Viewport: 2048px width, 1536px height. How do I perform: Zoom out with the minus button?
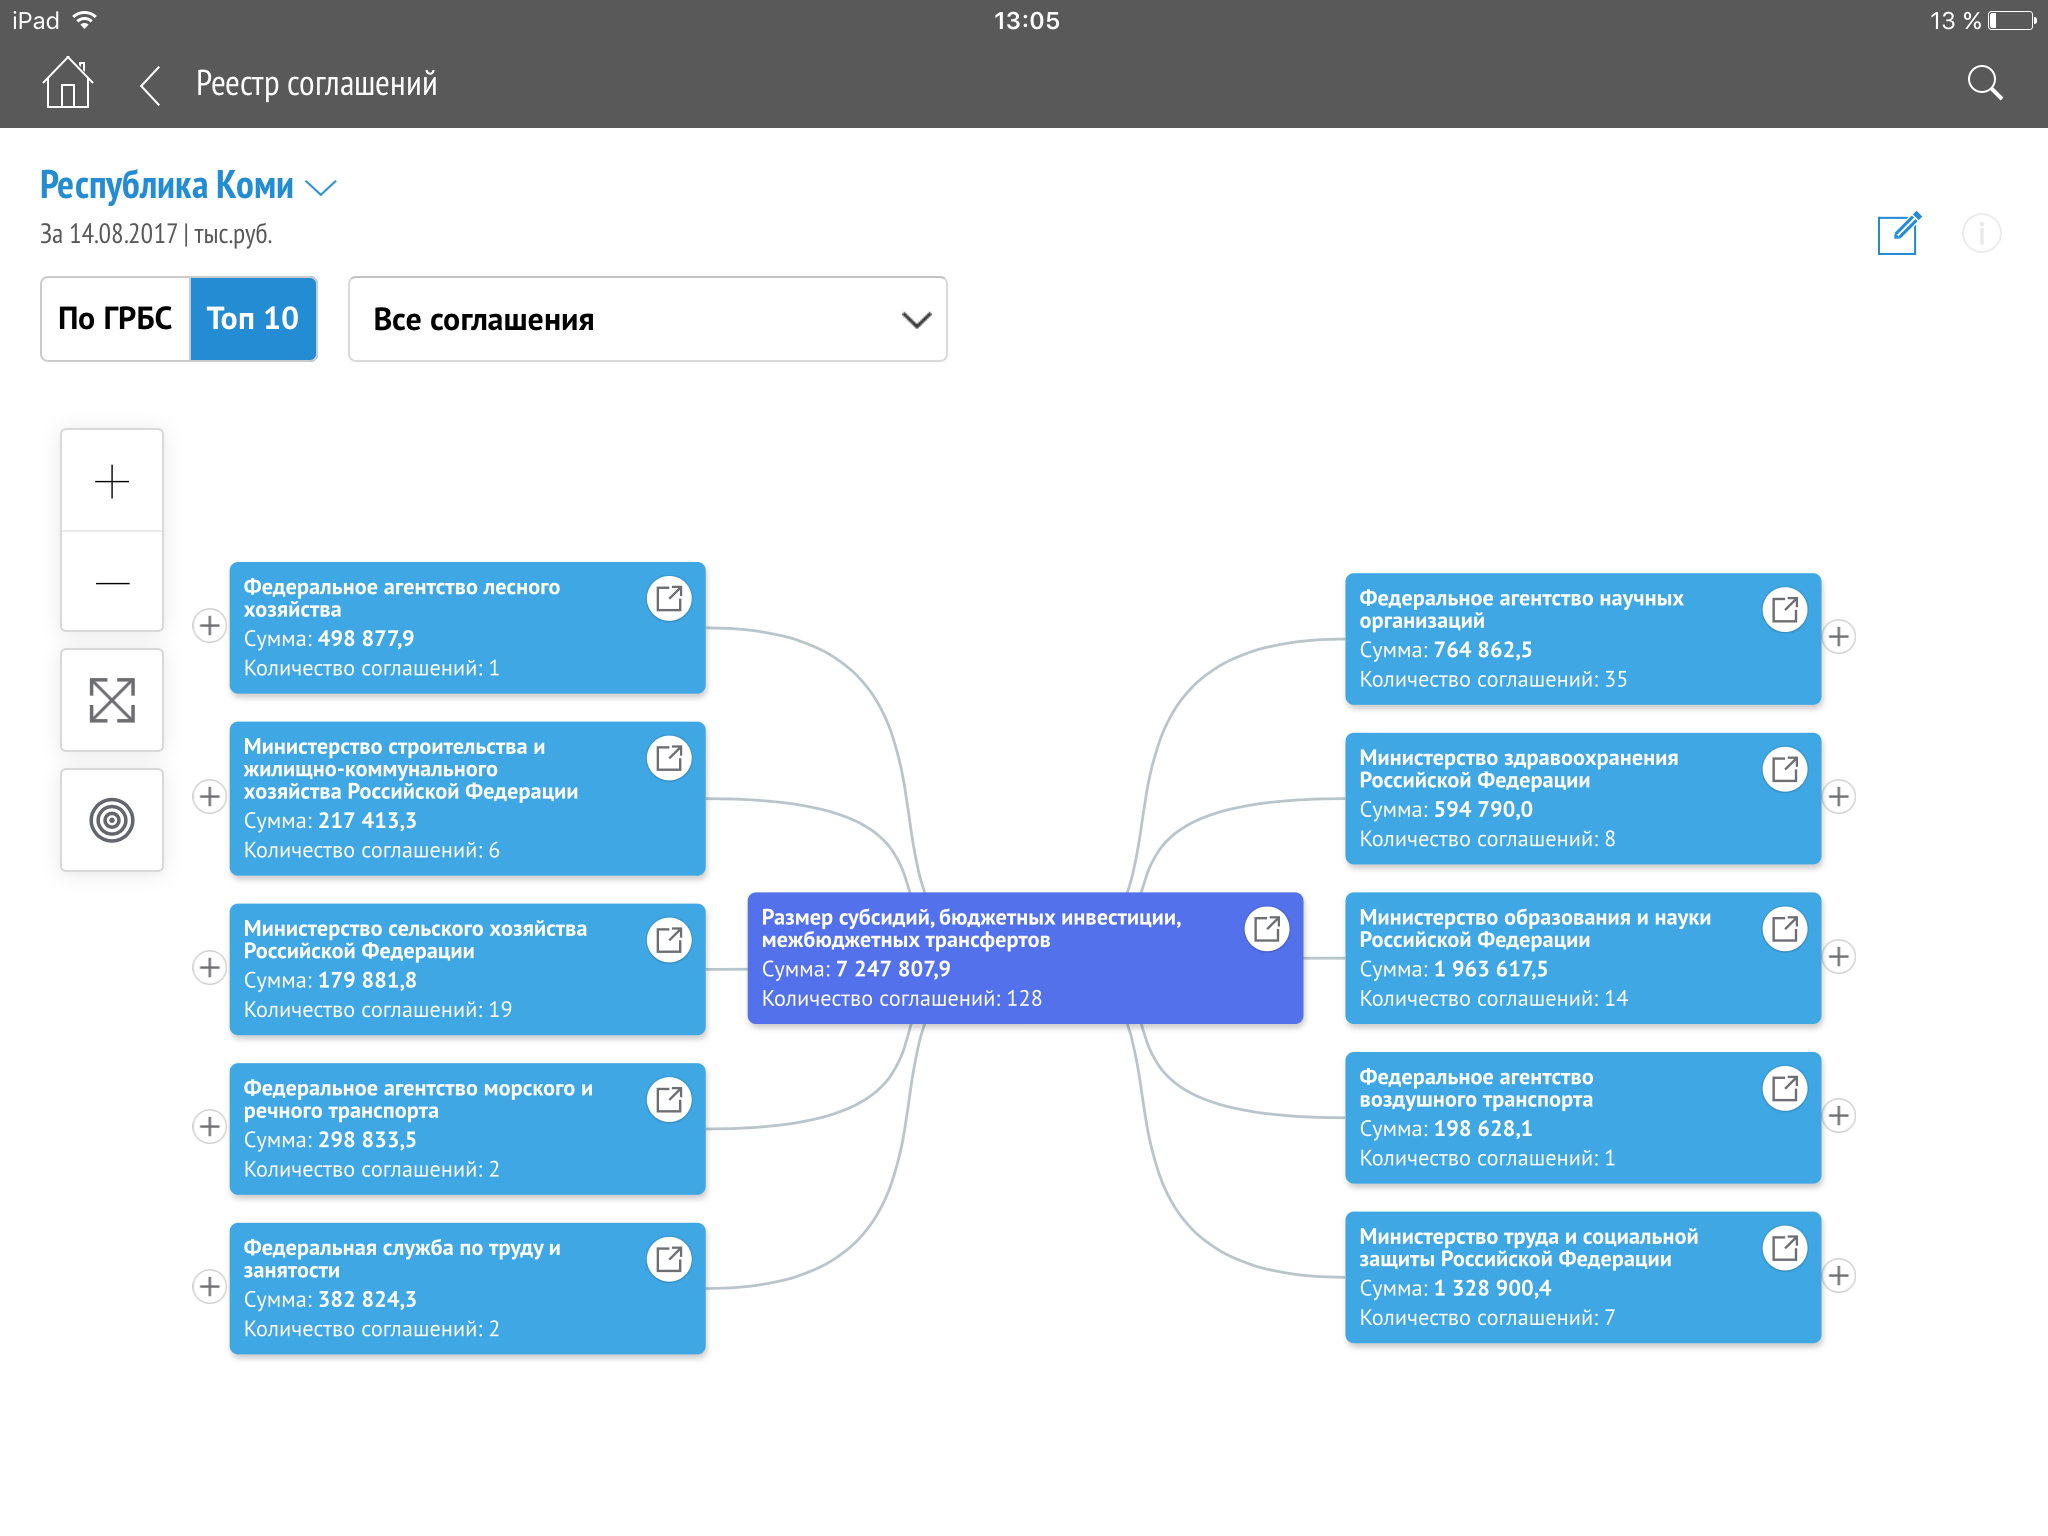(x=112, y=582)
